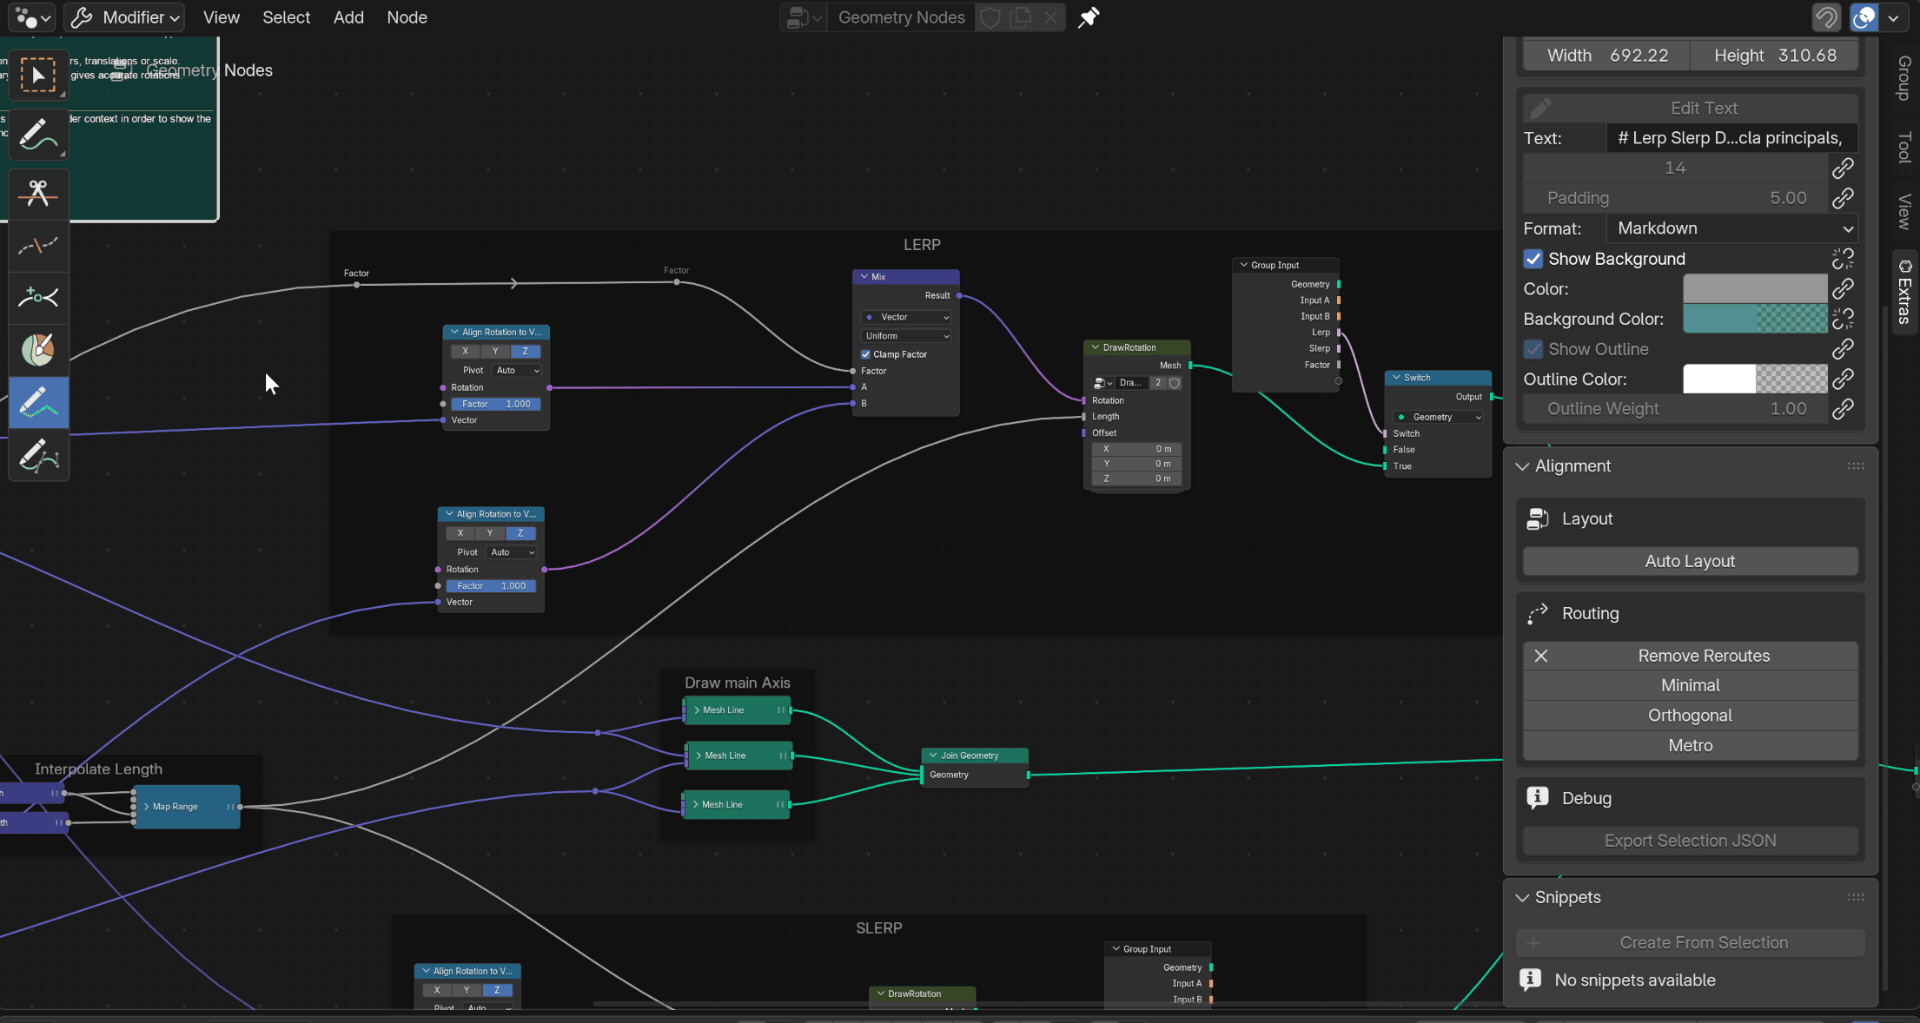Click the link icon beside Show Outline
The height and width of the screenshot is (1023, 1920).
[1843, 349]
